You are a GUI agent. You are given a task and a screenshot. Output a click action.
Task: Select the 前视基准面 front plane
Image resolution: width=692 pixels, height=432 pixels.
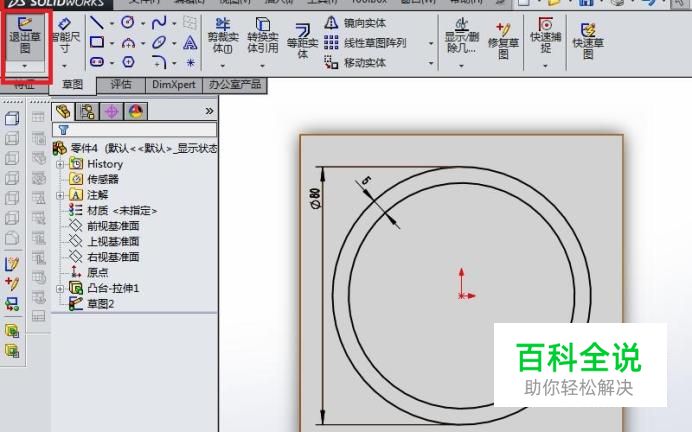pos(105,226)
